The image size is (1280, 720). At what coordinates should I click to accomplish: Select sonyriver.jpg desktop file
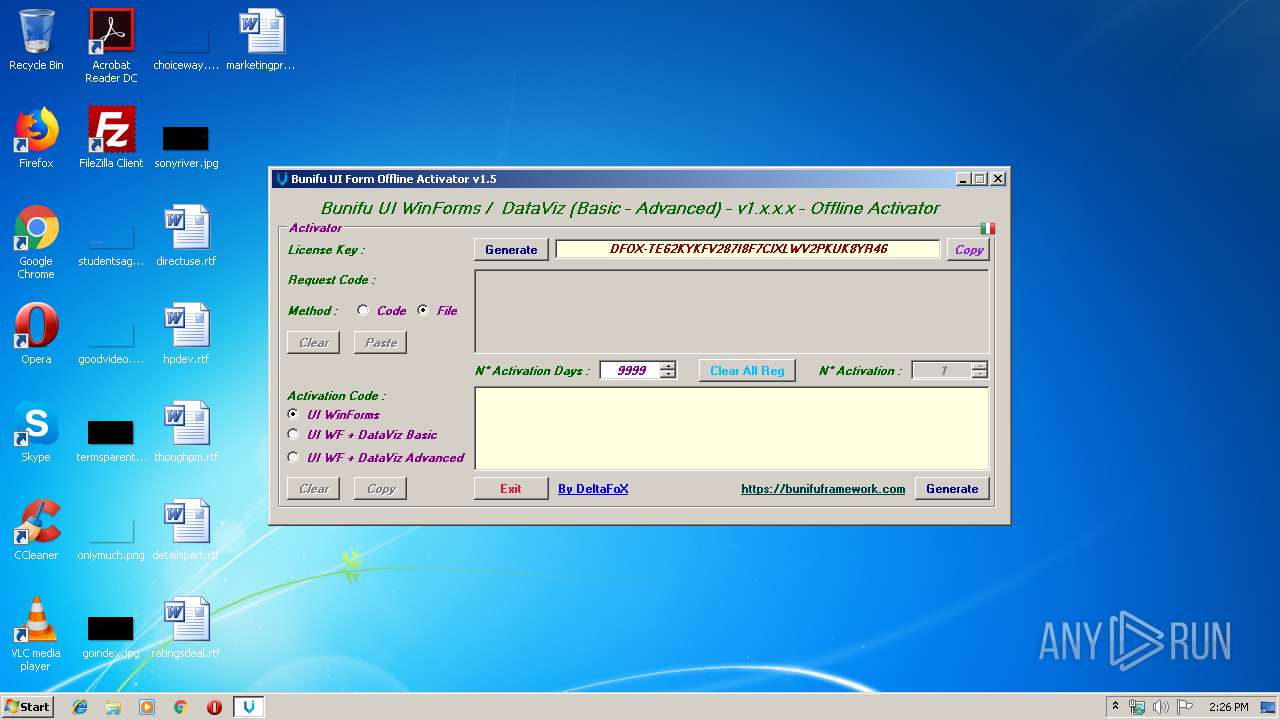tap(186, 145)
